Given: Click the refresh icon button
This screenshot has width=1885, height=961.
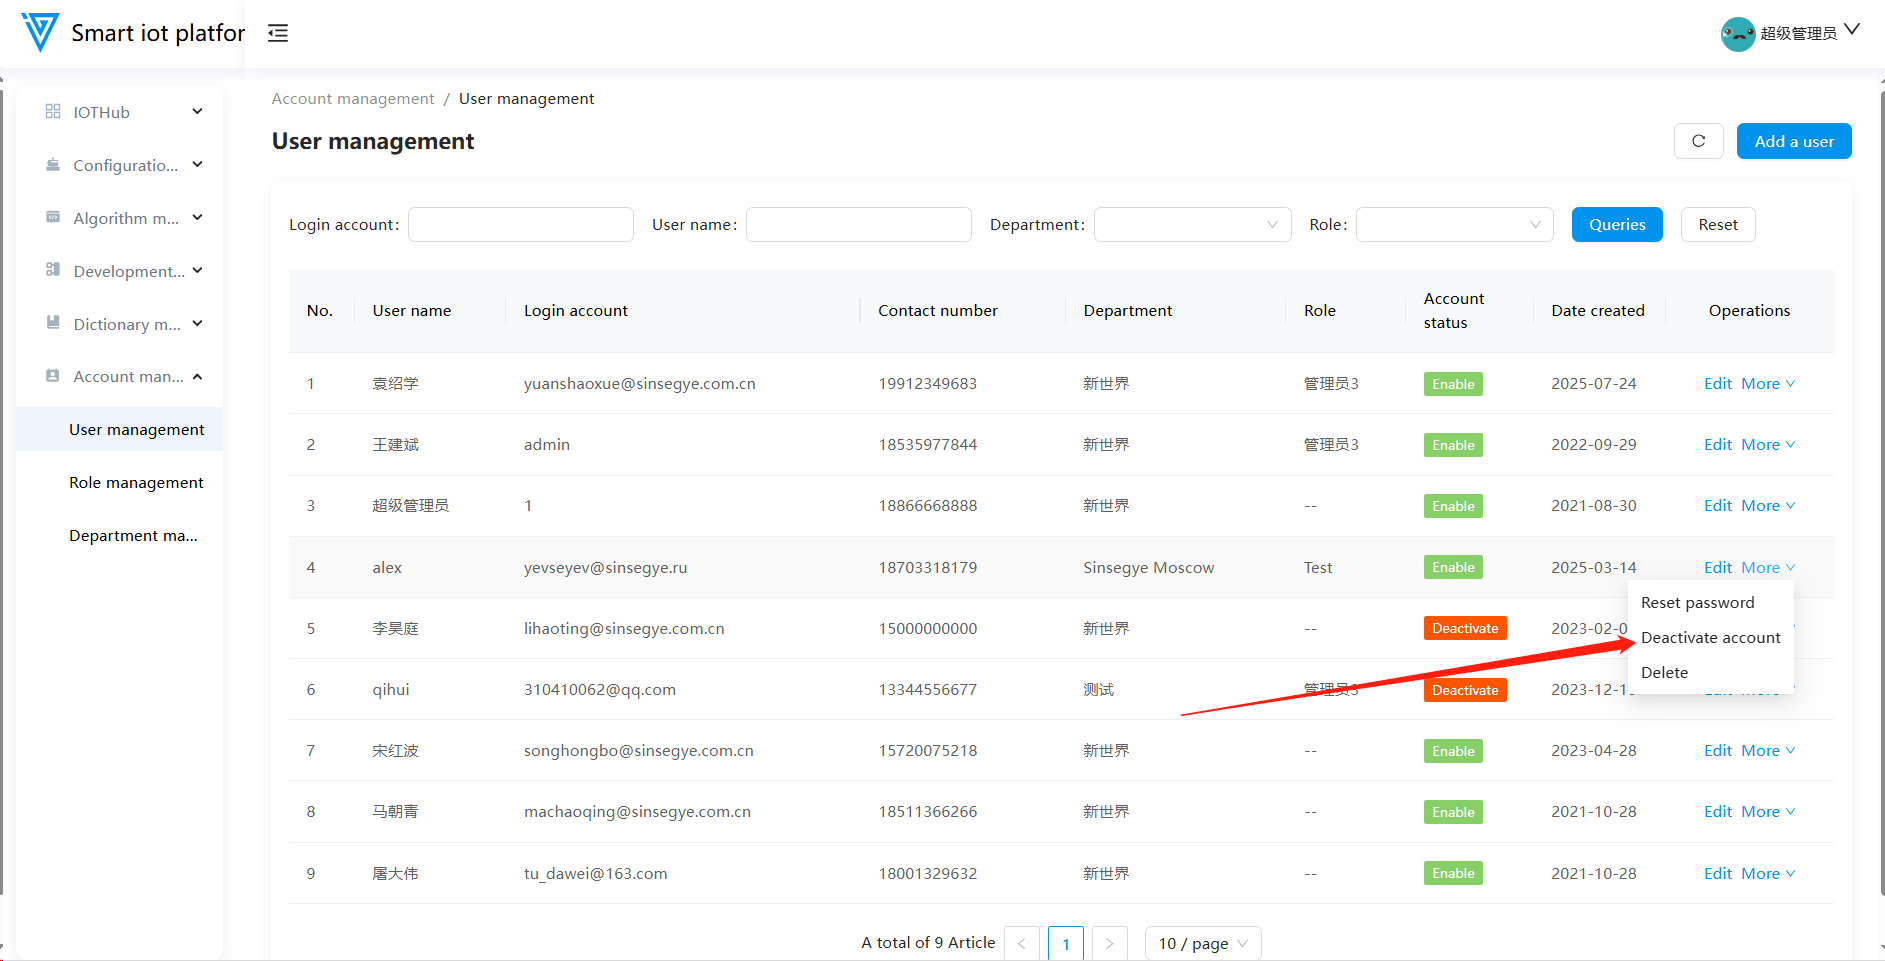Looking at the screenshot, I should 1698,141.
